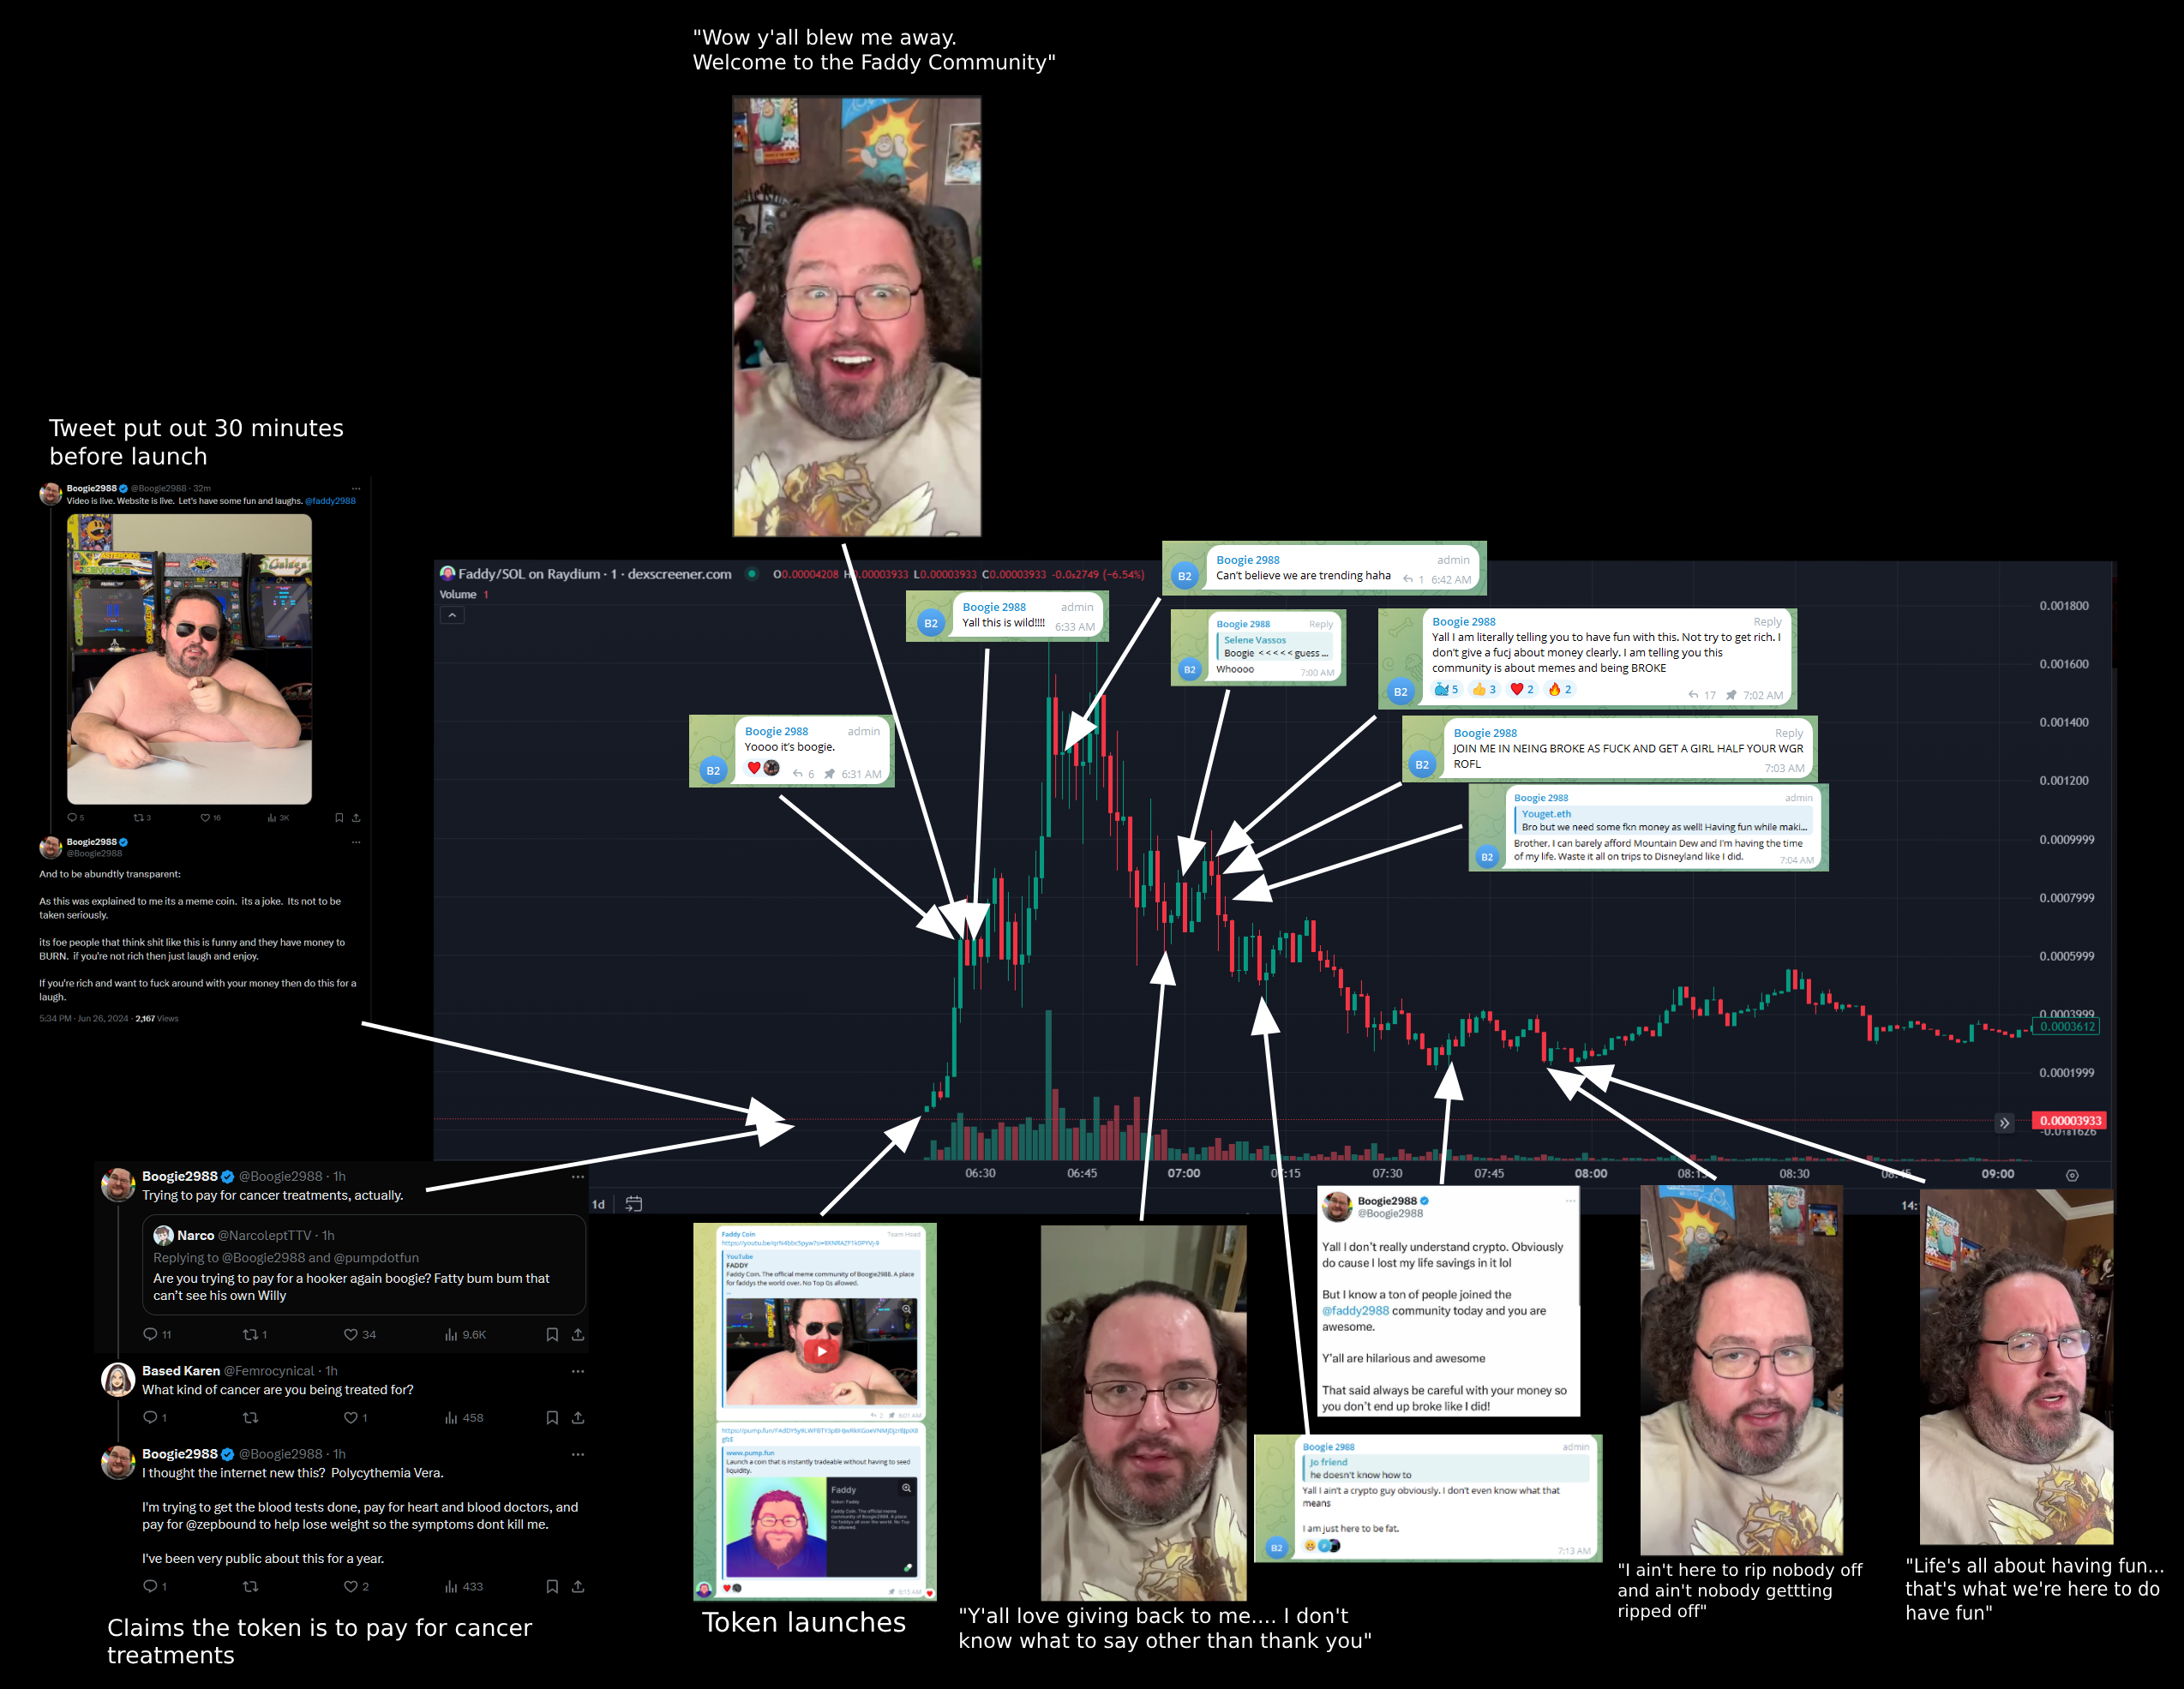The width and height of the screenshot is (2184, 1689).
Task: Share the 'cancer treatments' tweet
Action: click(578, 1334)
